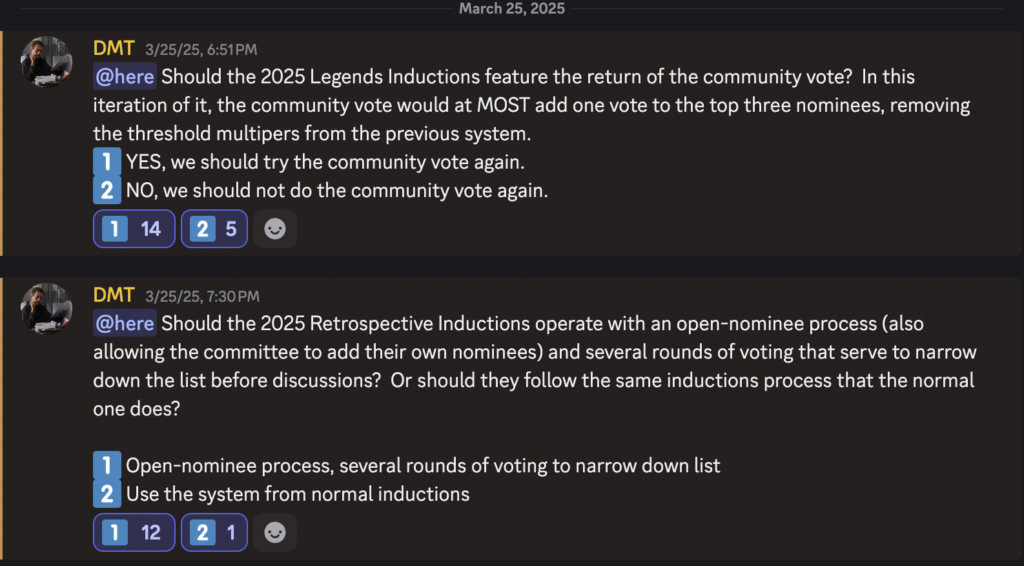Toggle the 2 reaction showing 5 votes
1024x566 pixels.
pyautogui.click(x=213, y=229)
